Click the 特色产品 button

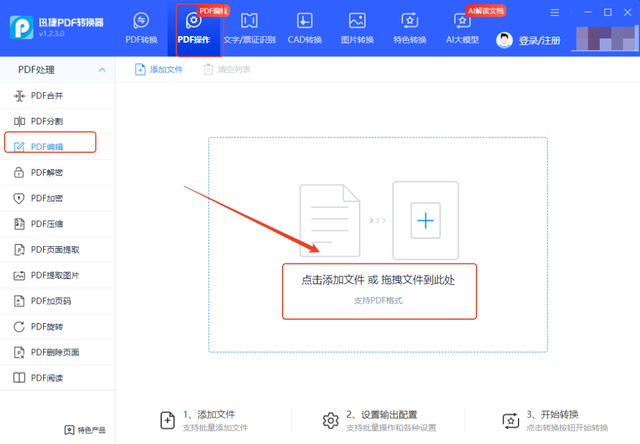click(x=85, y=430)
